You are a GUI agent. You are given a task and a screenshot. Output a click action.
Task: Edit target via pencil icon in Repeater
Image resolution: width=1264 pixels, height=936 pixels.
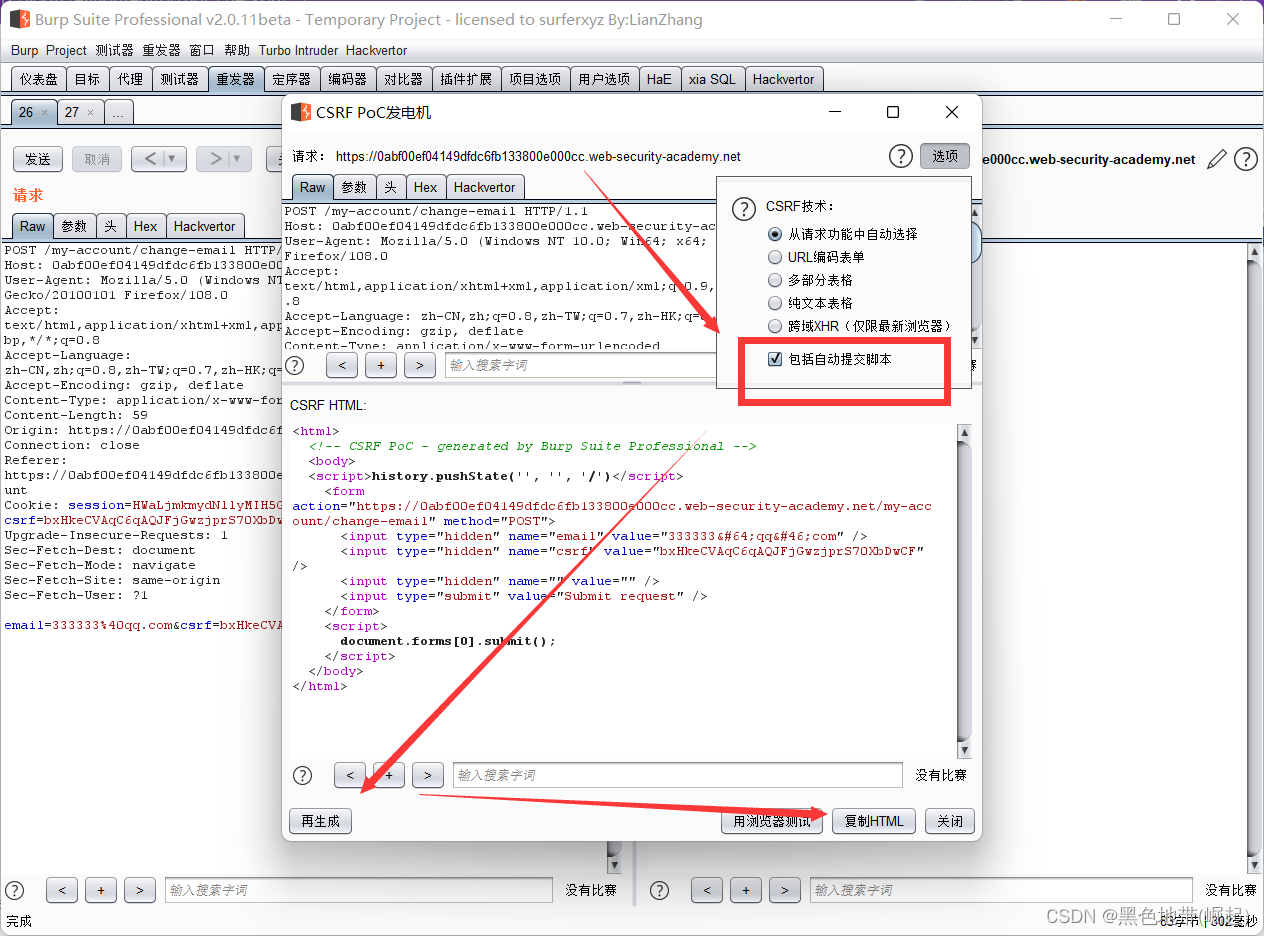pyautogui.click(x=1217, y=158)
